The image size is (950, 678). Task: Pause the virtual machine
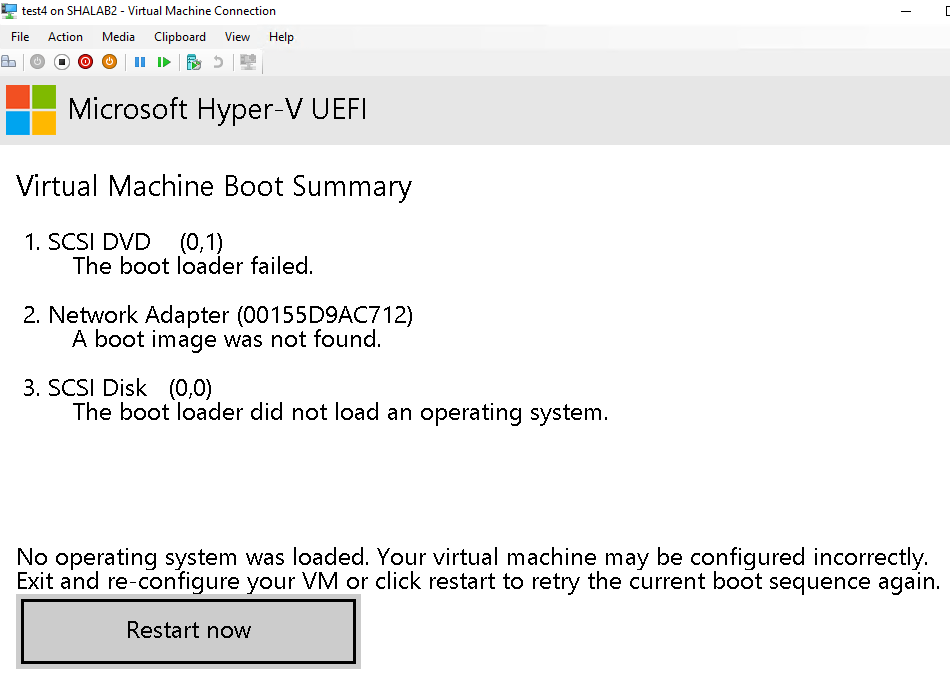[x=140, y=62]
